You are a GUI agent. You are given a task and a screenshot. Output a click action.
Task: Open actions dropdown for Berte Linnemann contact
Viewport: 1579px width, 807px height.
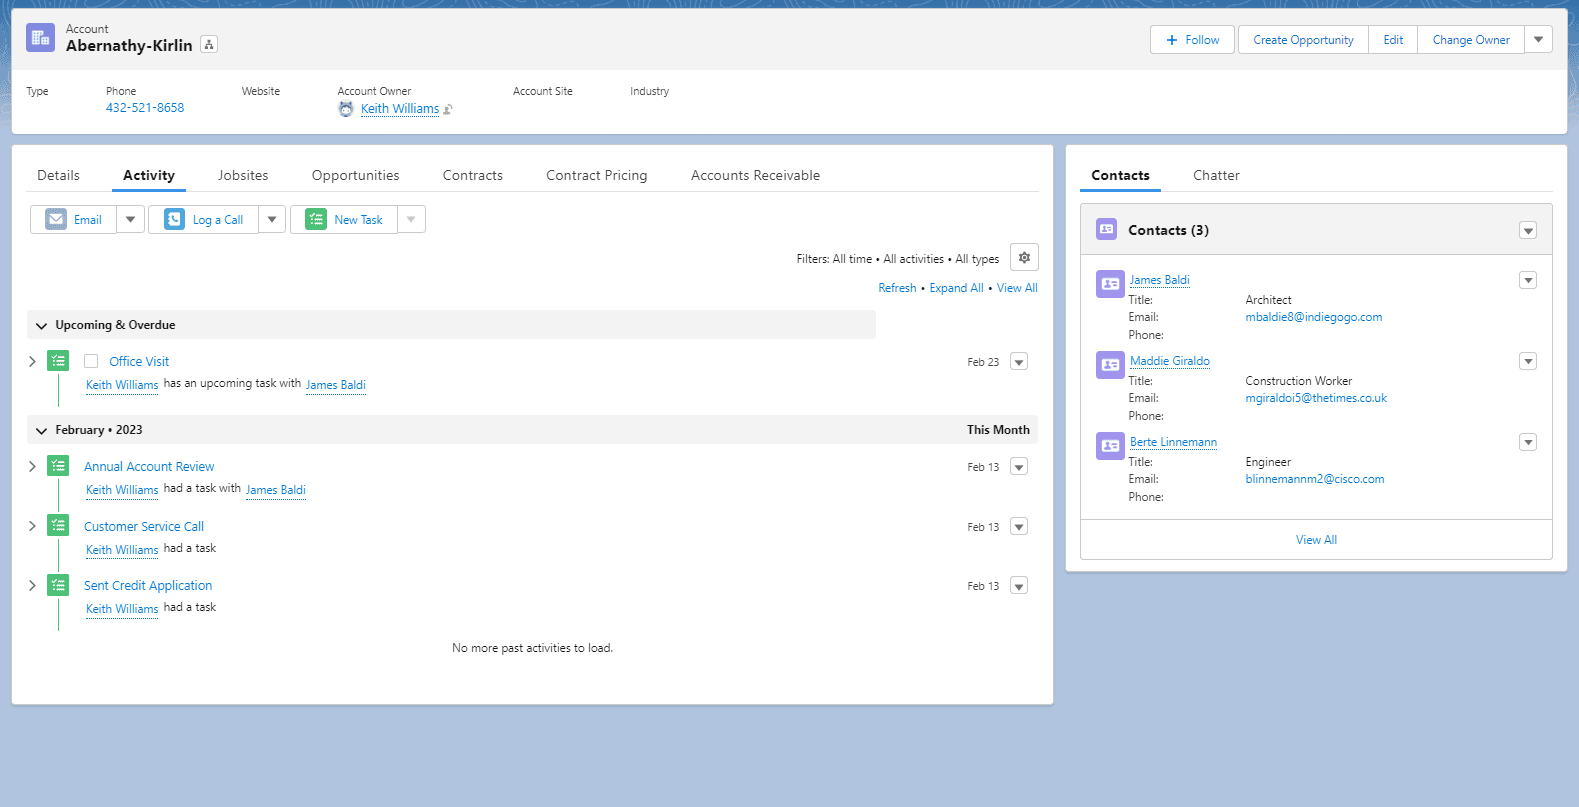point(1528,442)
